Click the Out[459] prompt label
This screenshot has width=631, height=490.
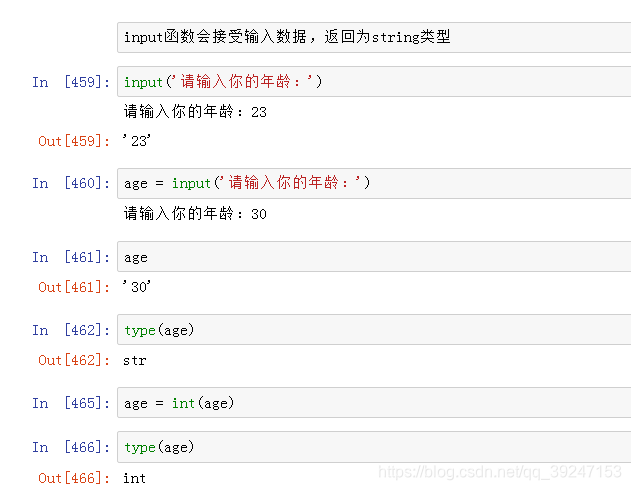click(x=74, y=141)
